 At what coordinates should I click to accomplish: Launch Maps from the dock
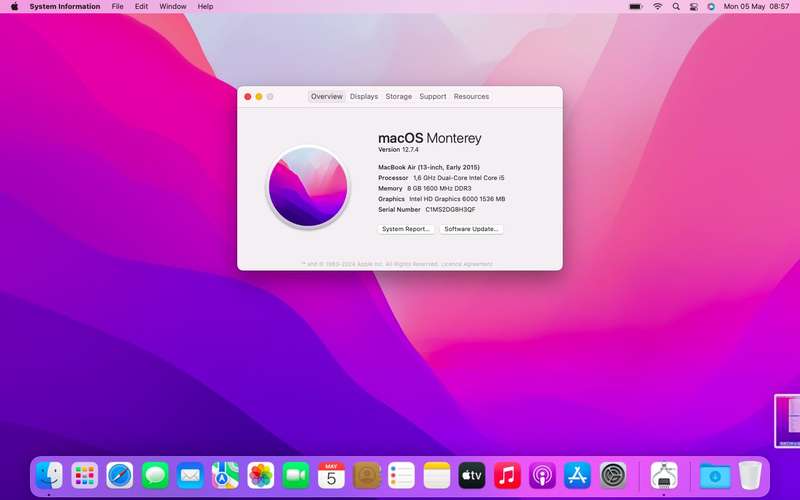tap(226, 476)
